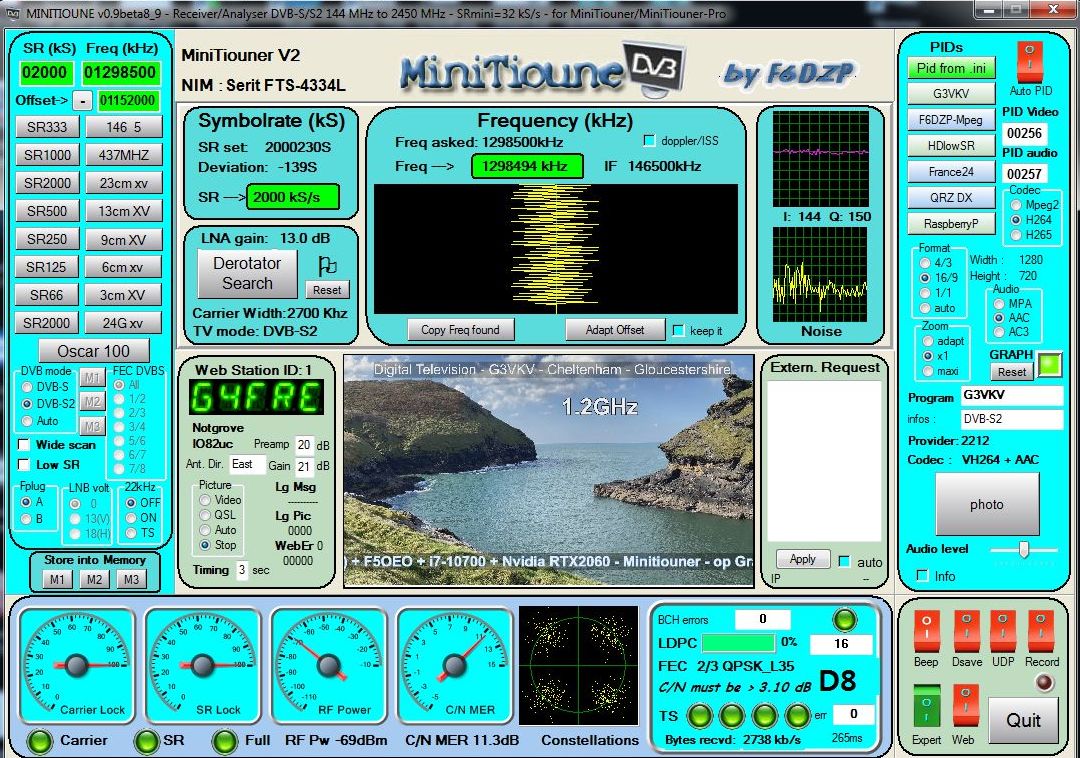This screenshot has height=758, width=1080.
Task: Select AC3 audio radio button
Action: pyautogui.click(x=999, y=332)
